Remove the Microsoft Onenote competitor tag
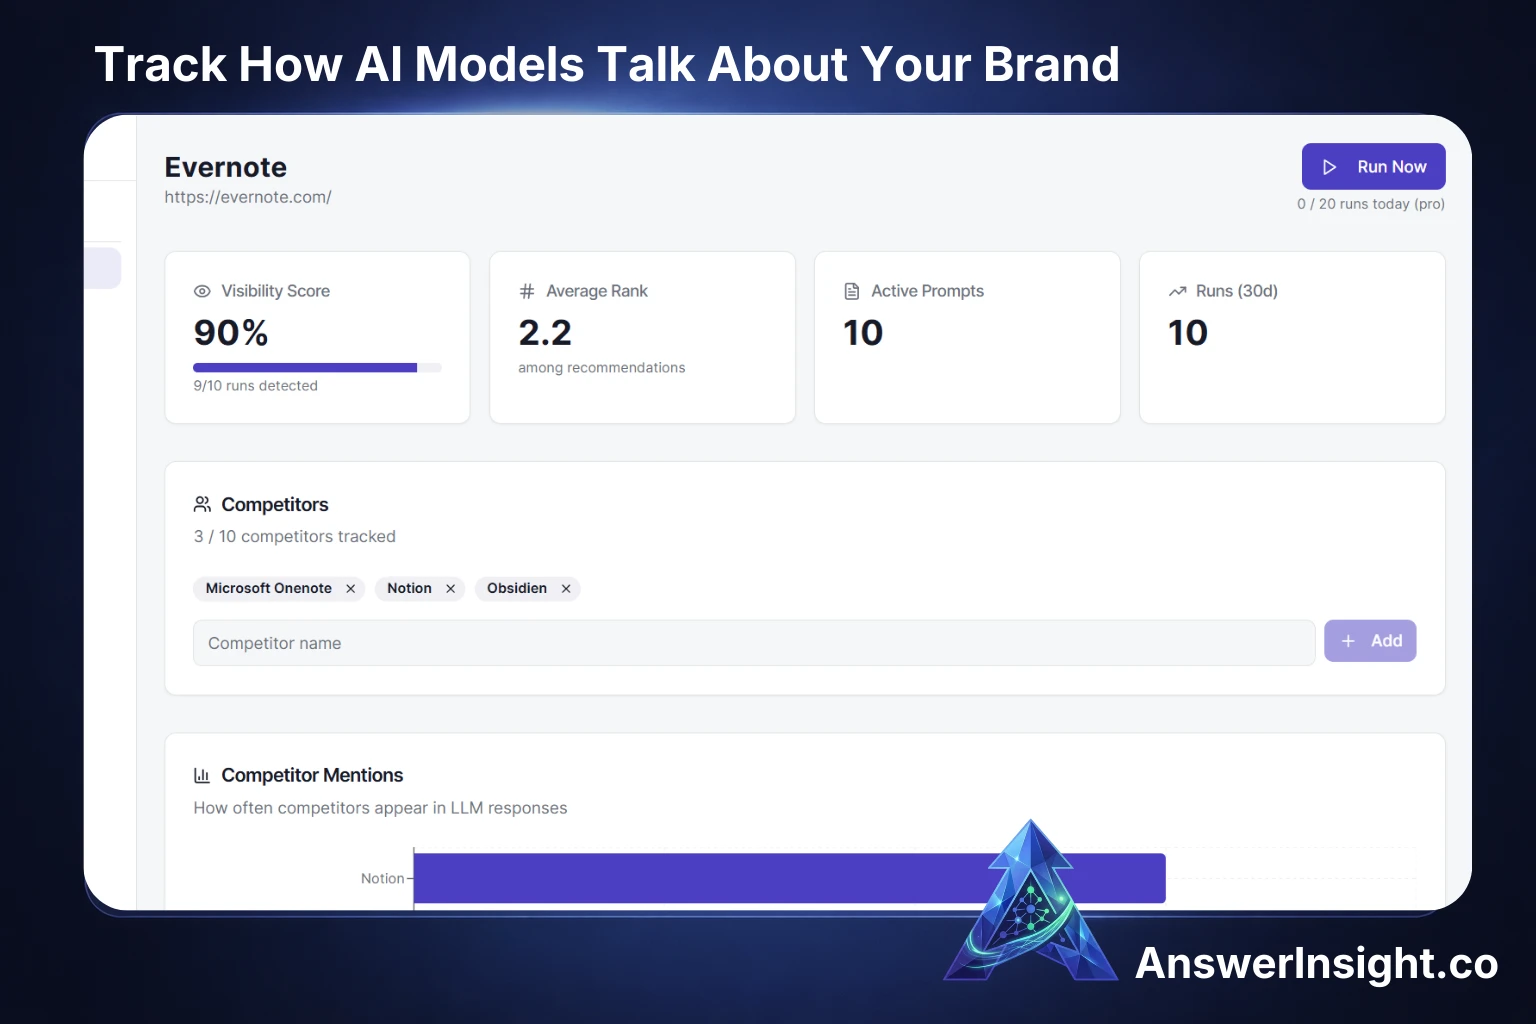 point(351,589)
